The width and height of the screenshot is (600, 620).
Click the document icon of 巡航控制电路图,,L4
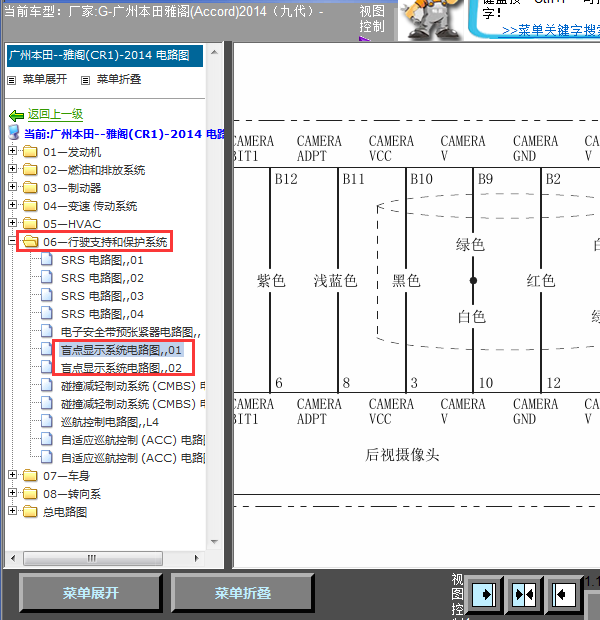point(47,422)
